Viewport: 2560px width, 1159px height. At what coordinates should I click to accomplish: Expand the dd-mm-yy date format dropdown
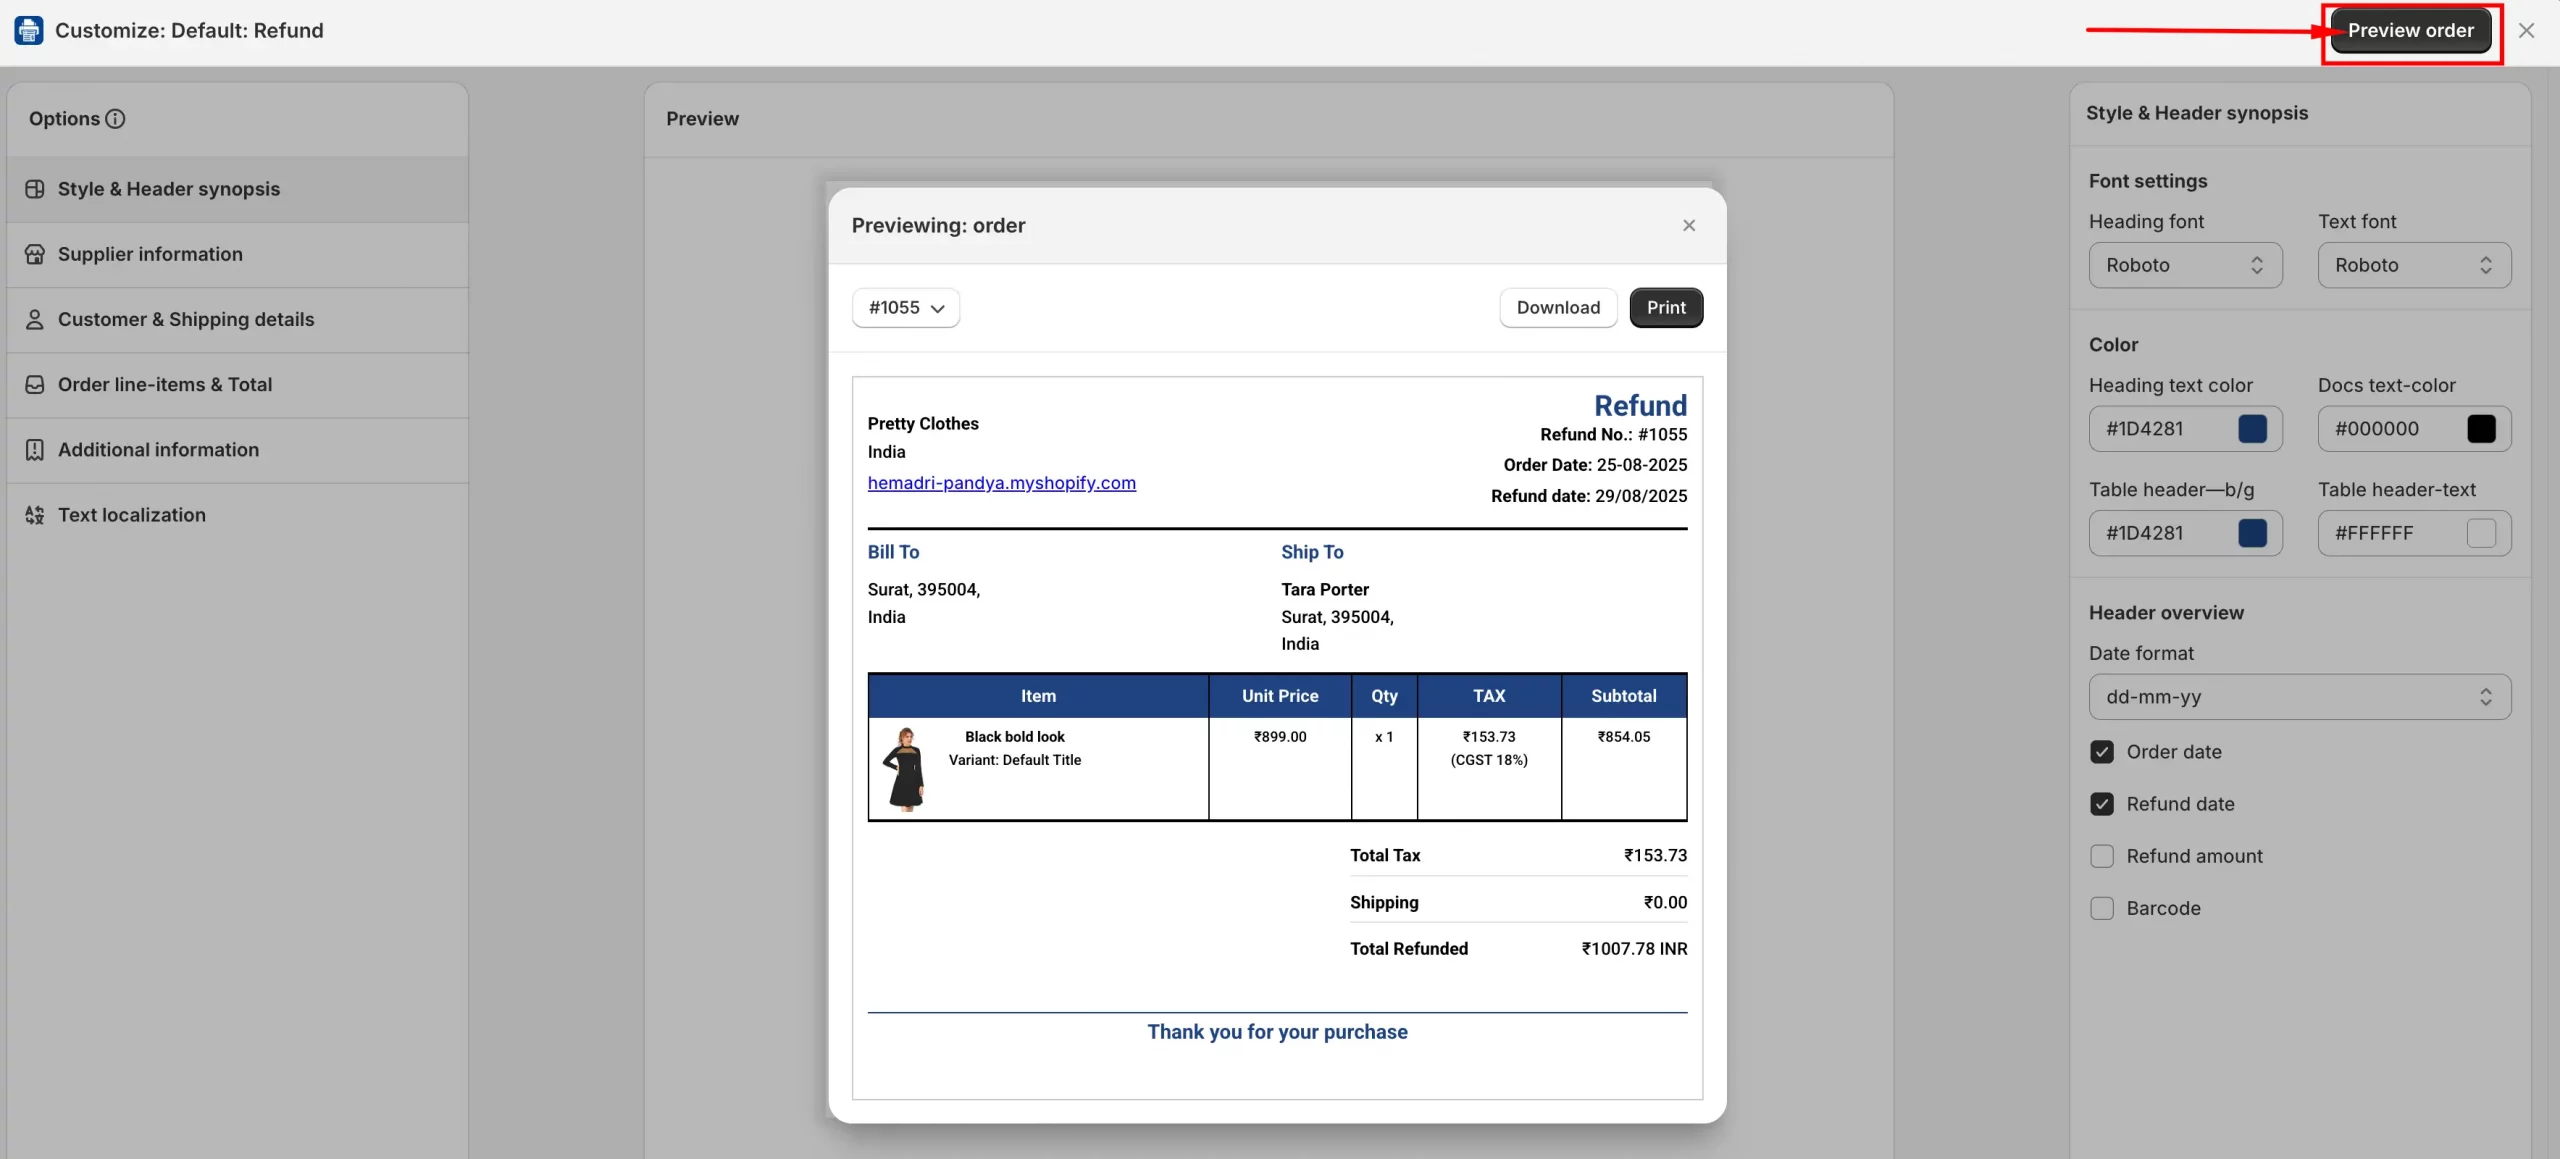[2299, 697]
